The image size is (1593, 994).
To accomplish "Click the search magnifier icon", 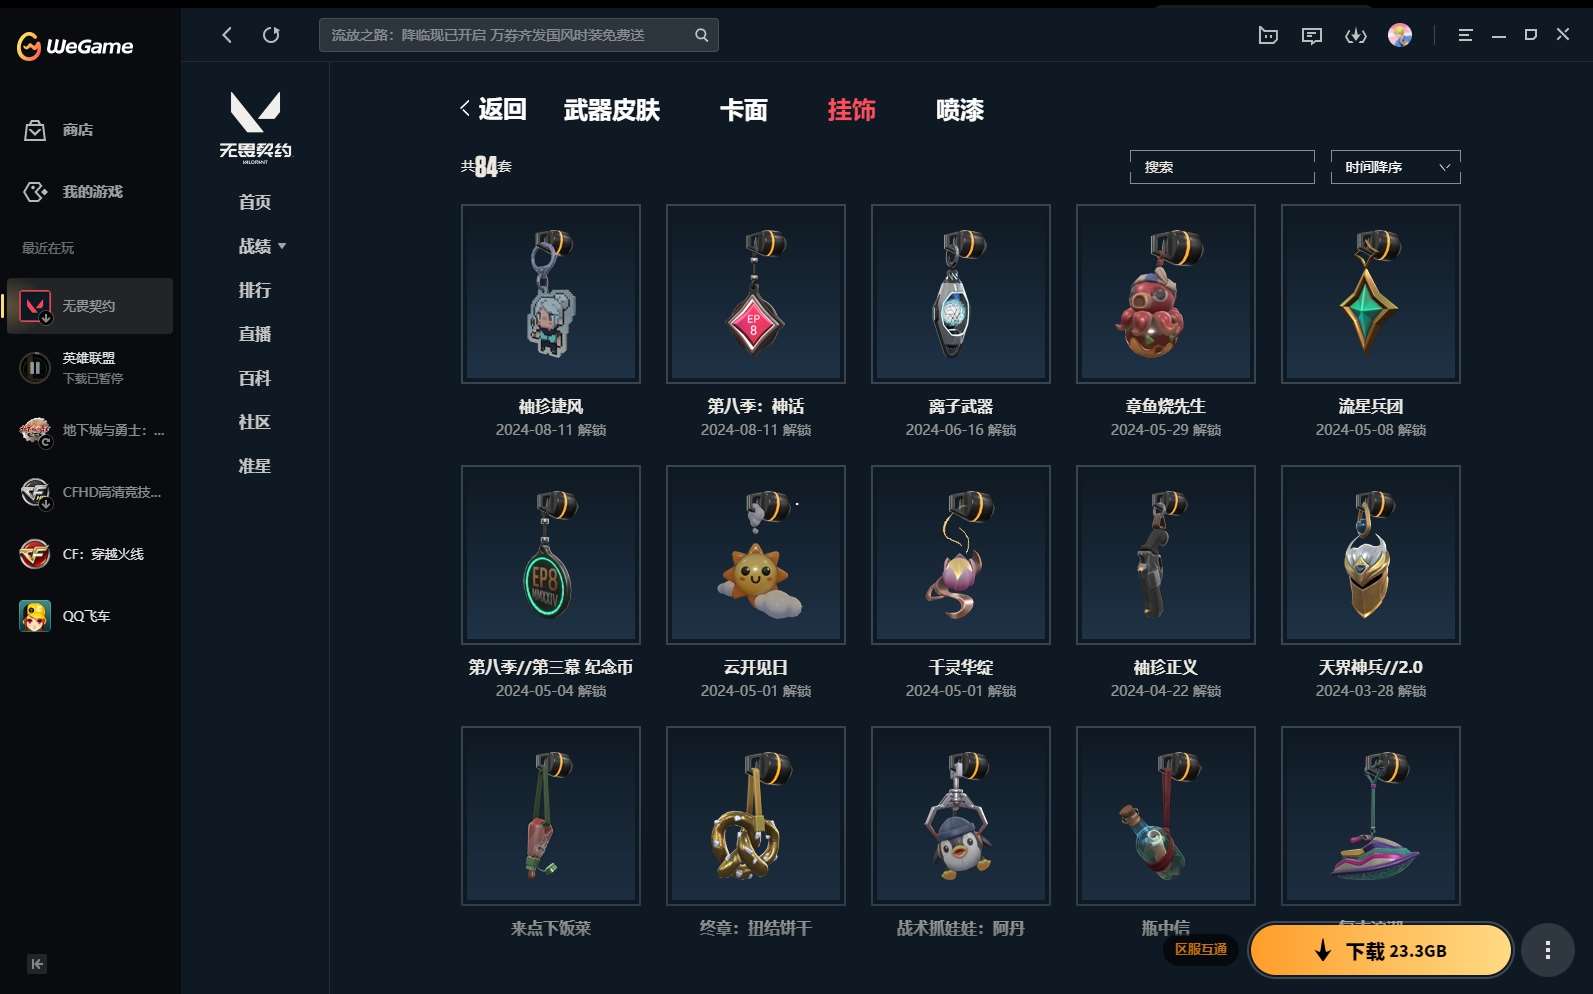I will [x=701, y=35].
